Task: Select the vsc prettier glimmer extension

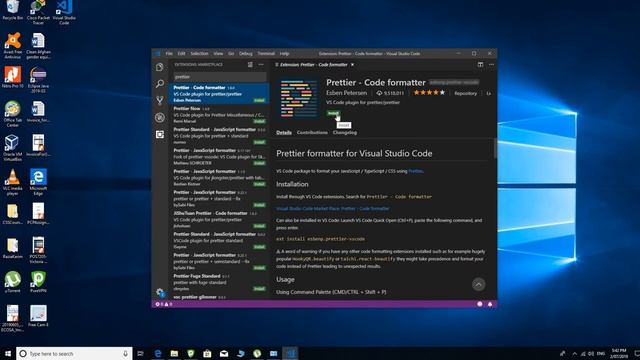Action: point(219,297)
